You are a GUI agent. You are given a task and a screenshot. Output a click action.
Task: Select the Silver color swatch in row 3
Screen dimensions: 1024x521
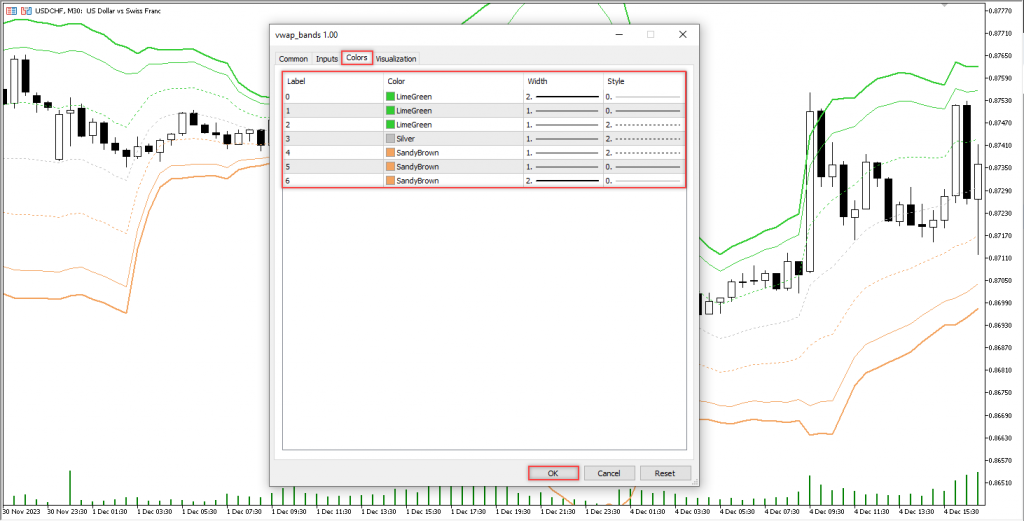coord(390,139)
